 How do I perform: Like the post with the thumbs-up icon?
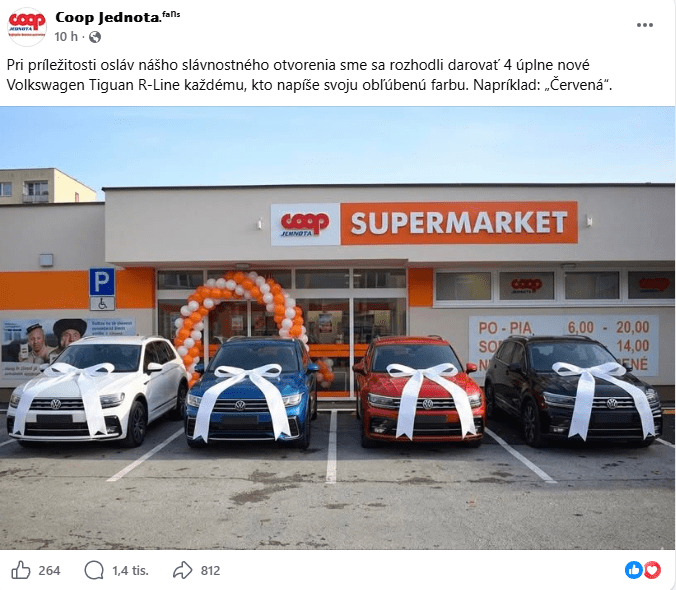pos(21,570)
